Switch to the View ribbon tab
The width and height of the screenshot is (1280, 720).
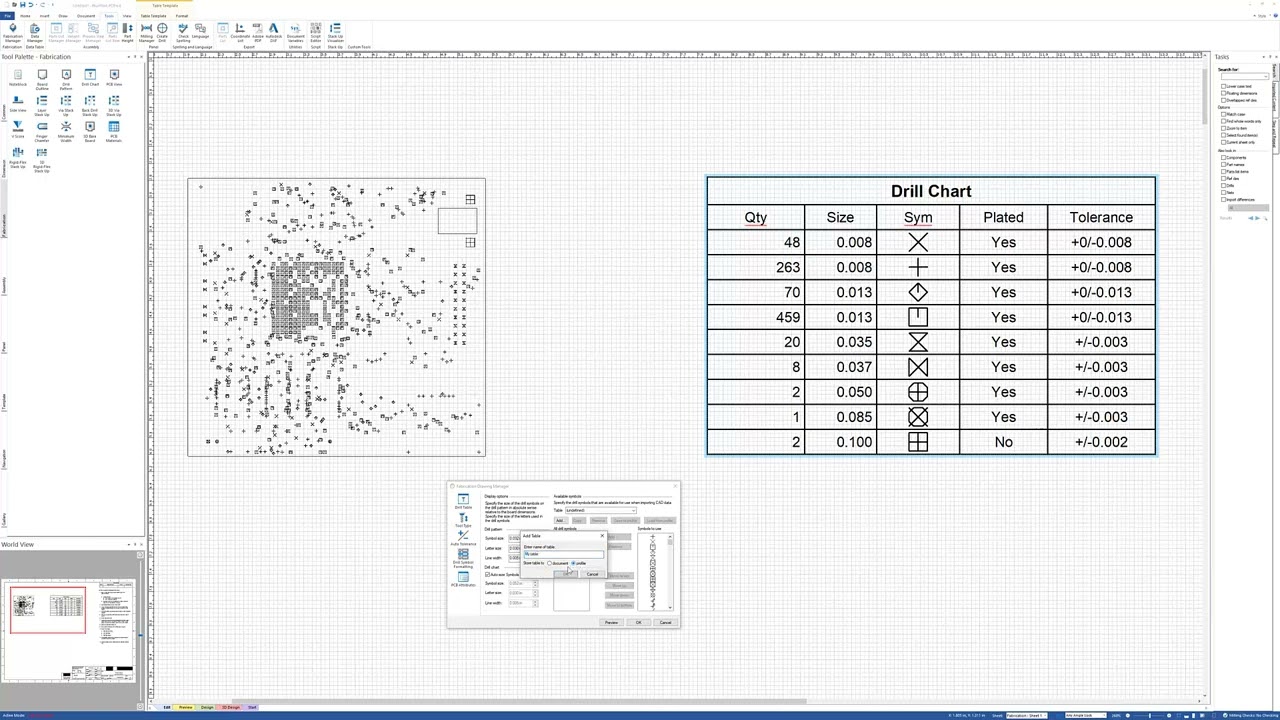tap(127, 16)
